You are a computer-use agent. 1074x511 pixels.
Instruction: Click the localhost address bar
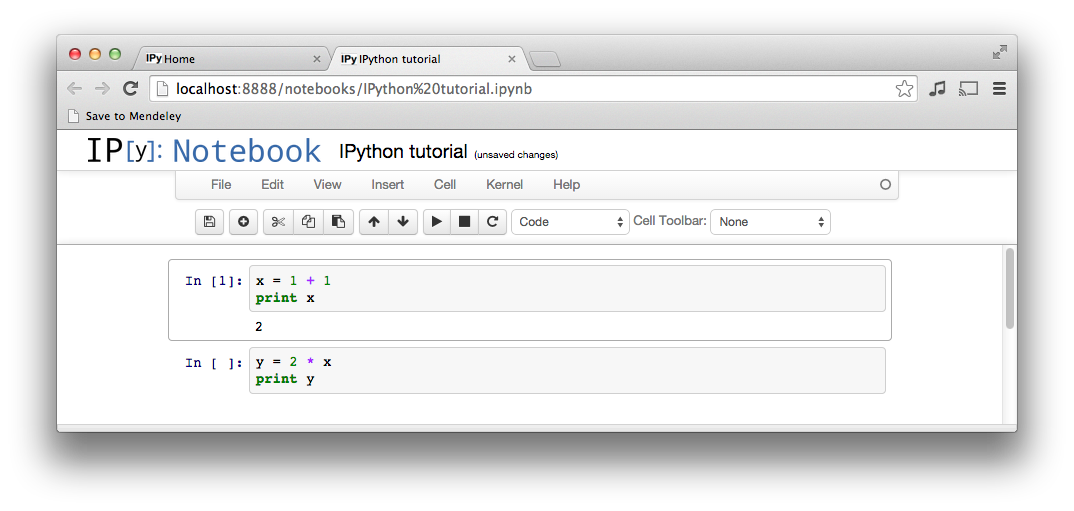click(520, 89)
